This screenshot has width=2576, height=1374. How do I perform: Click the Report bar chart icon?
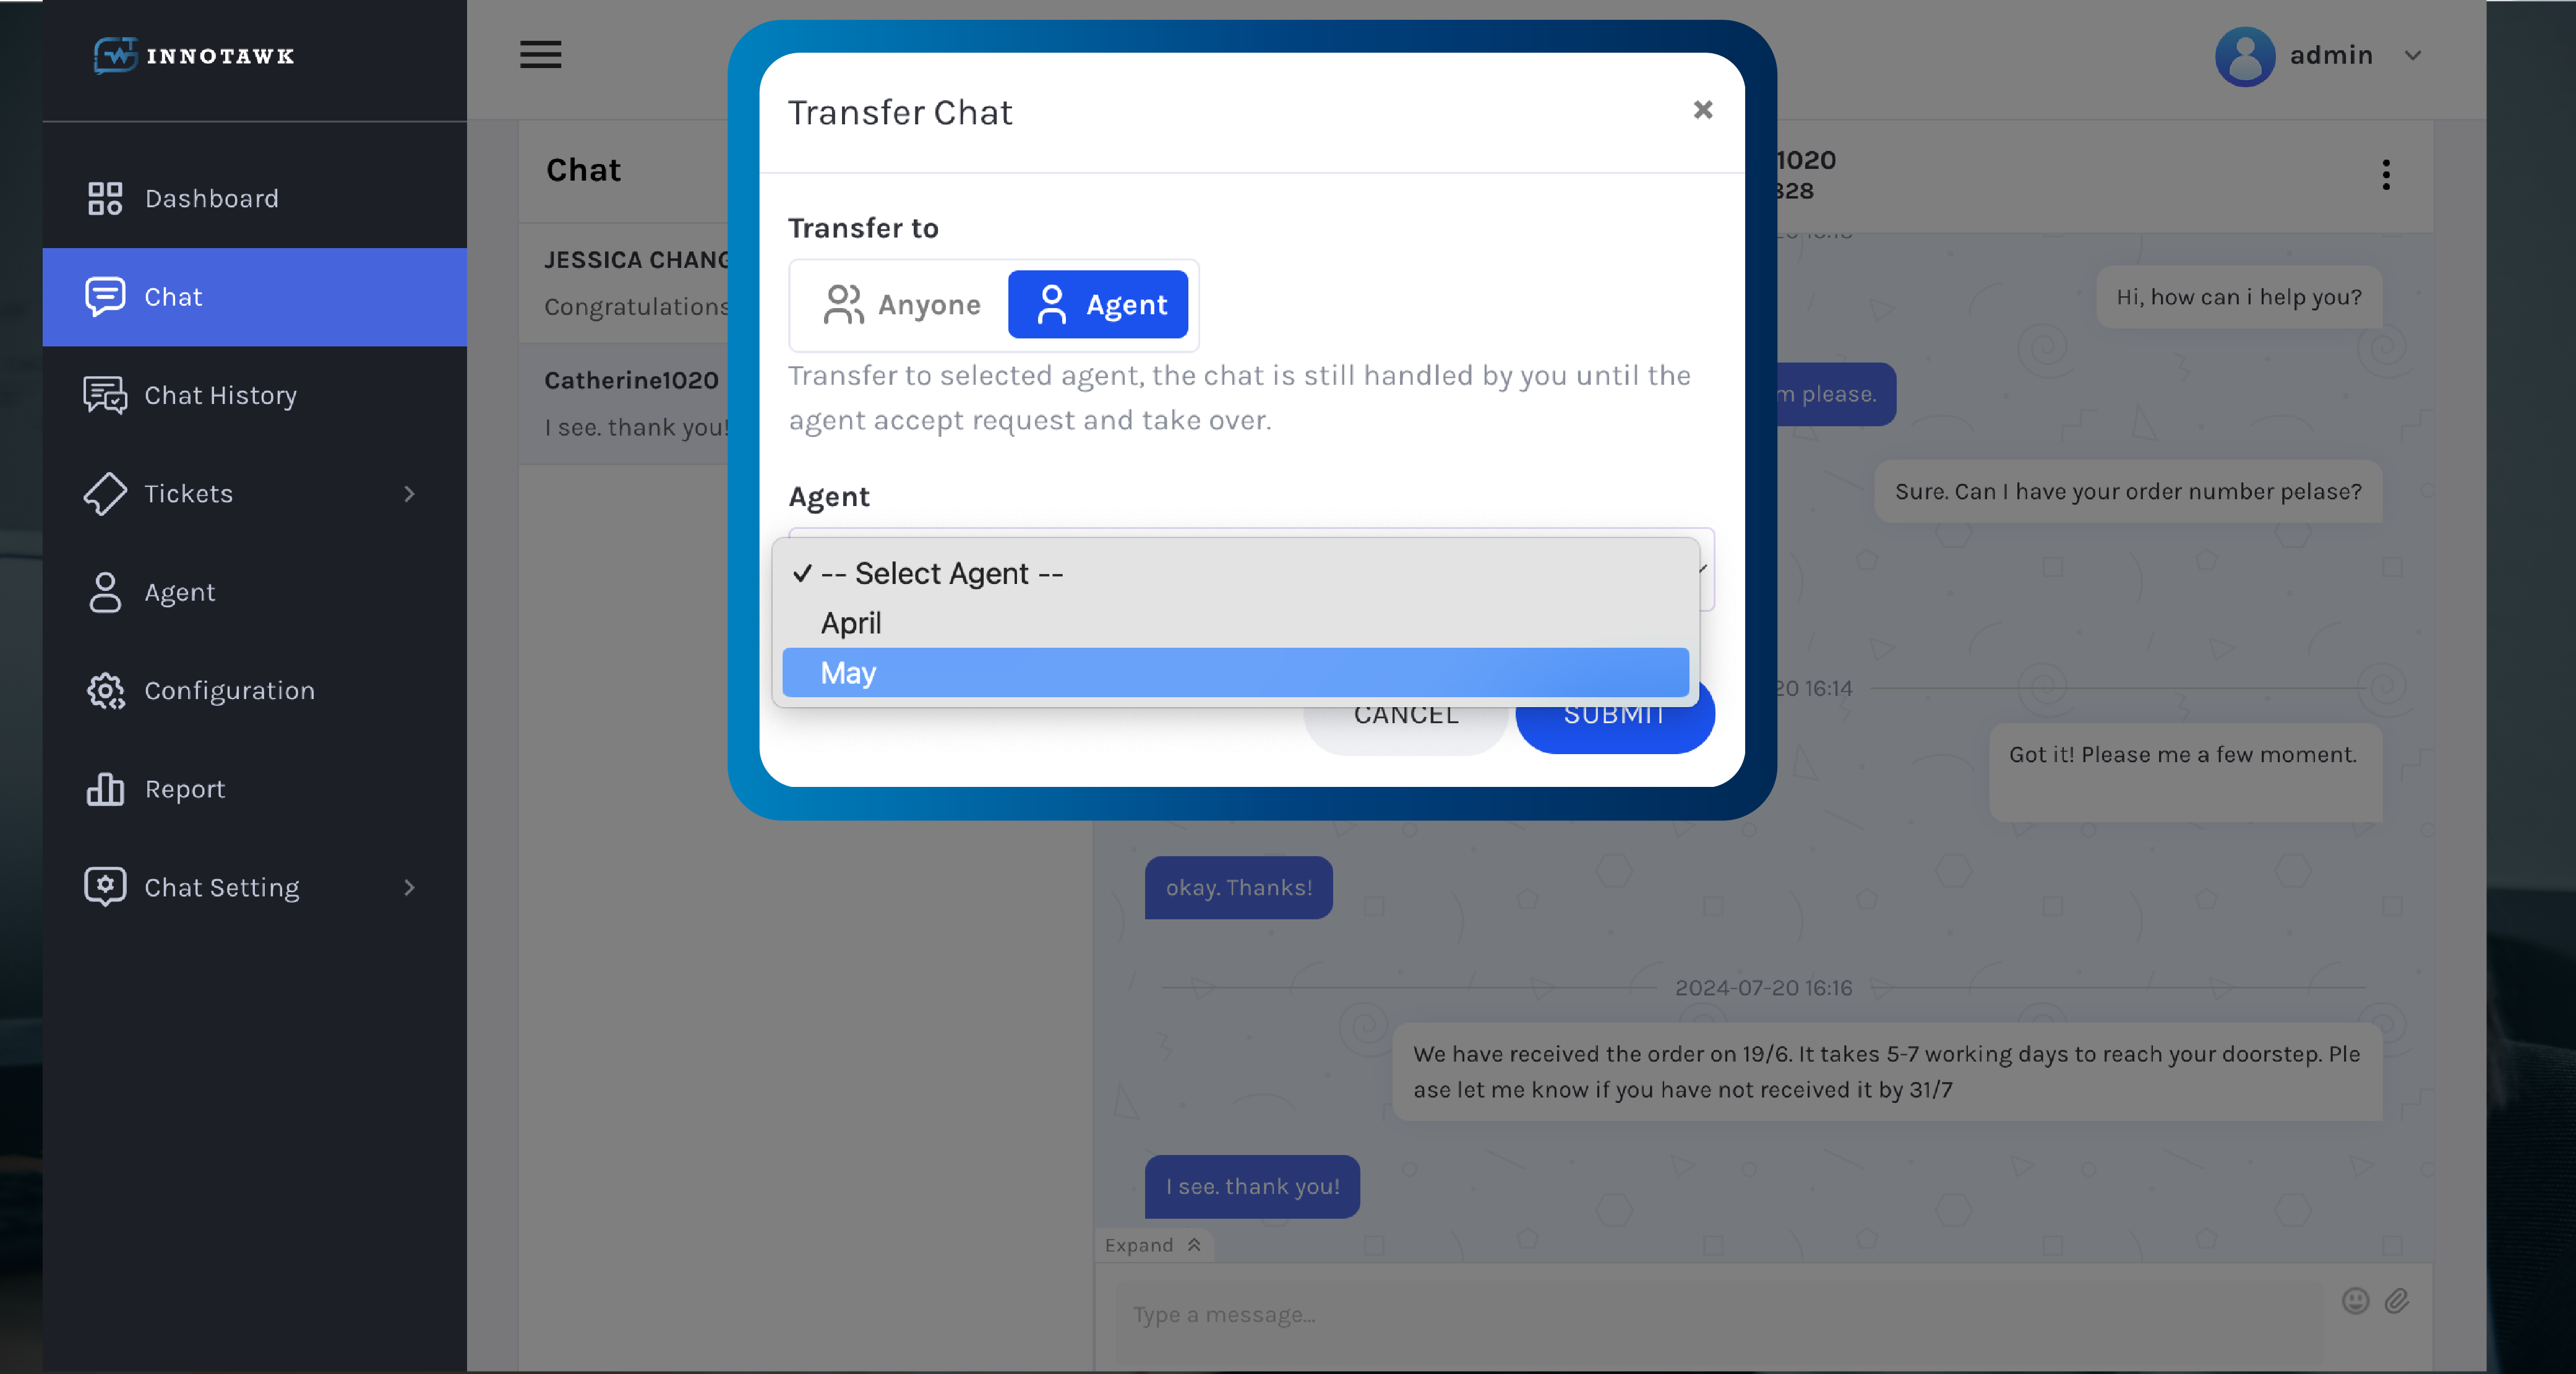coord(105,789)
